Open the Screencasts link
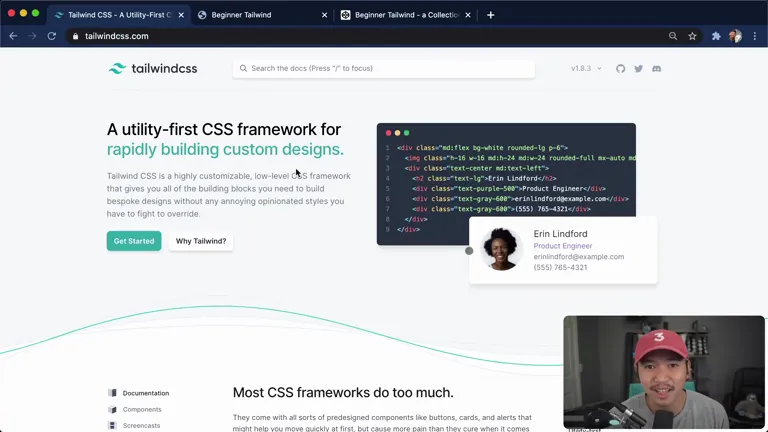The image size is (768, 432). pos(142,426)
